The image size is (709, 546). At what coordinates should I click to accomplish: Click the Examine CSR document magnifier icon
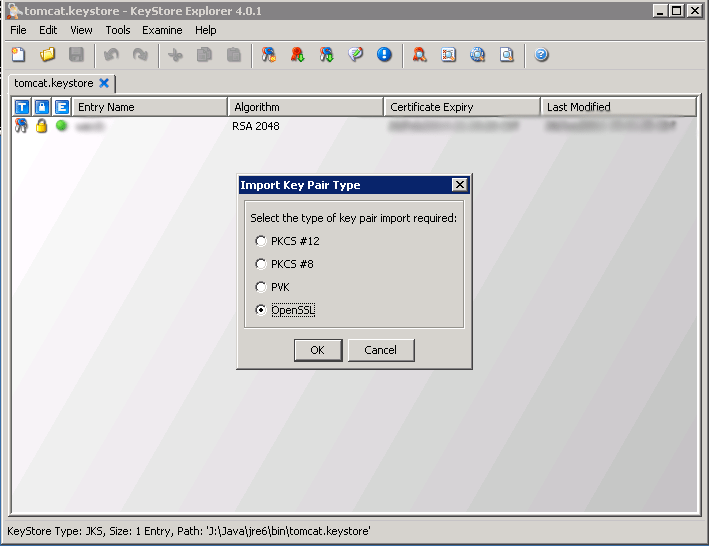click(x=506, y=55)
